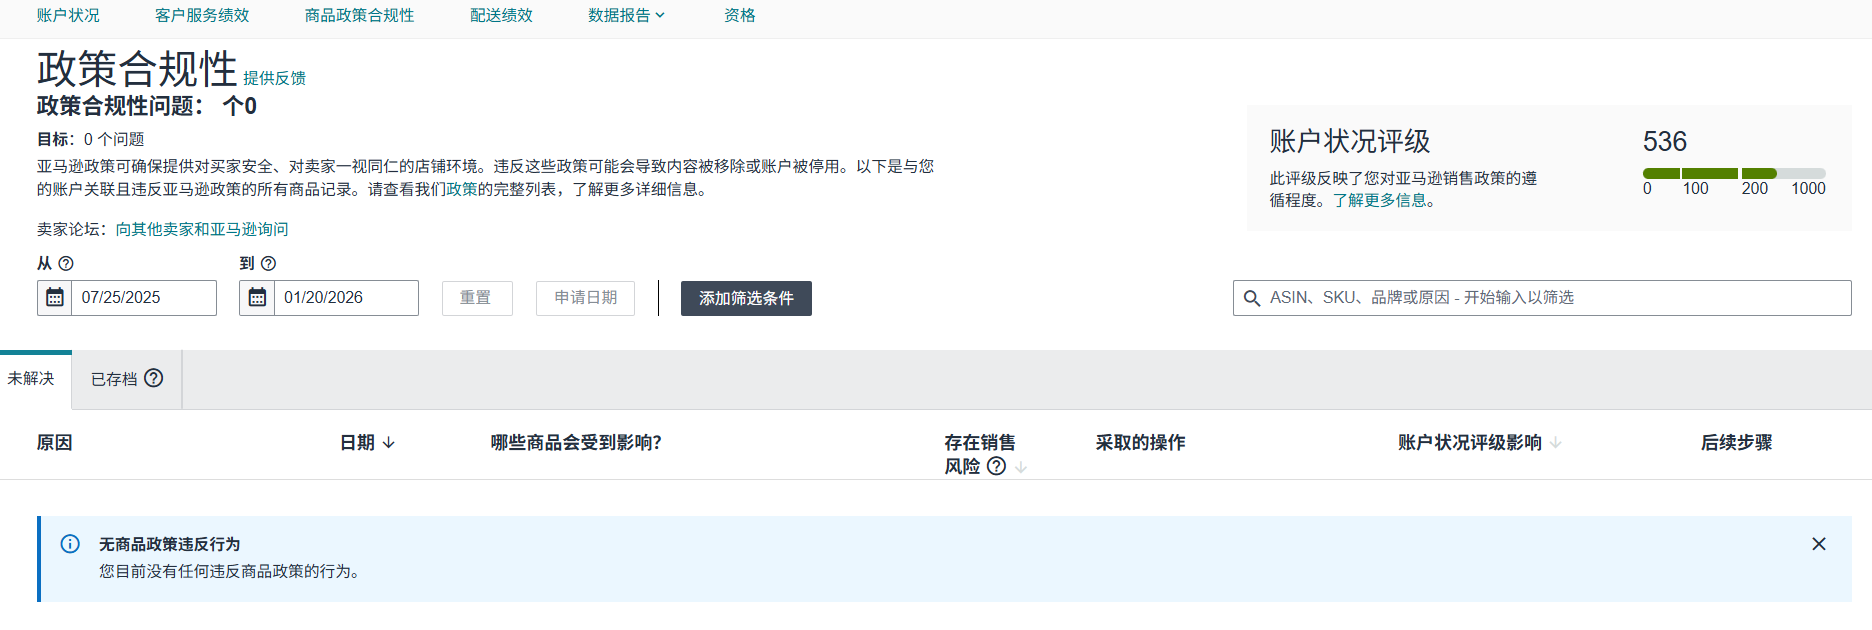Click the help icon beside 从 label
This screenshot has height=630, width=1872.
66,264
